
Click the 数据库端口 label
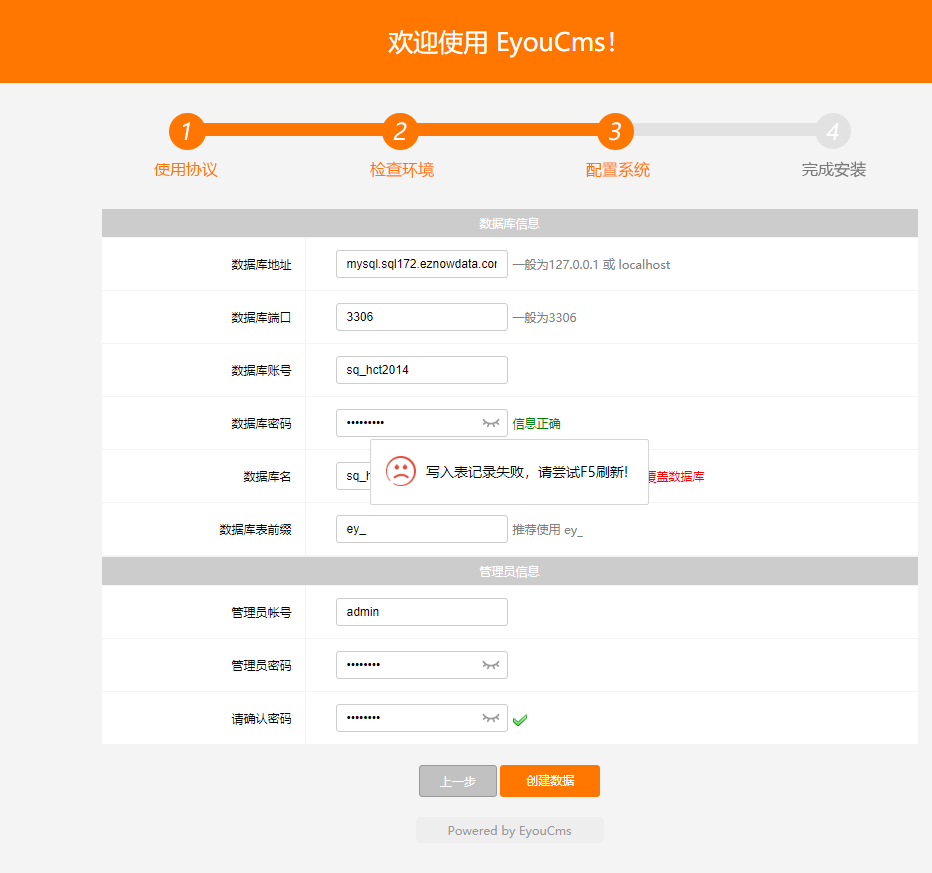262,318
